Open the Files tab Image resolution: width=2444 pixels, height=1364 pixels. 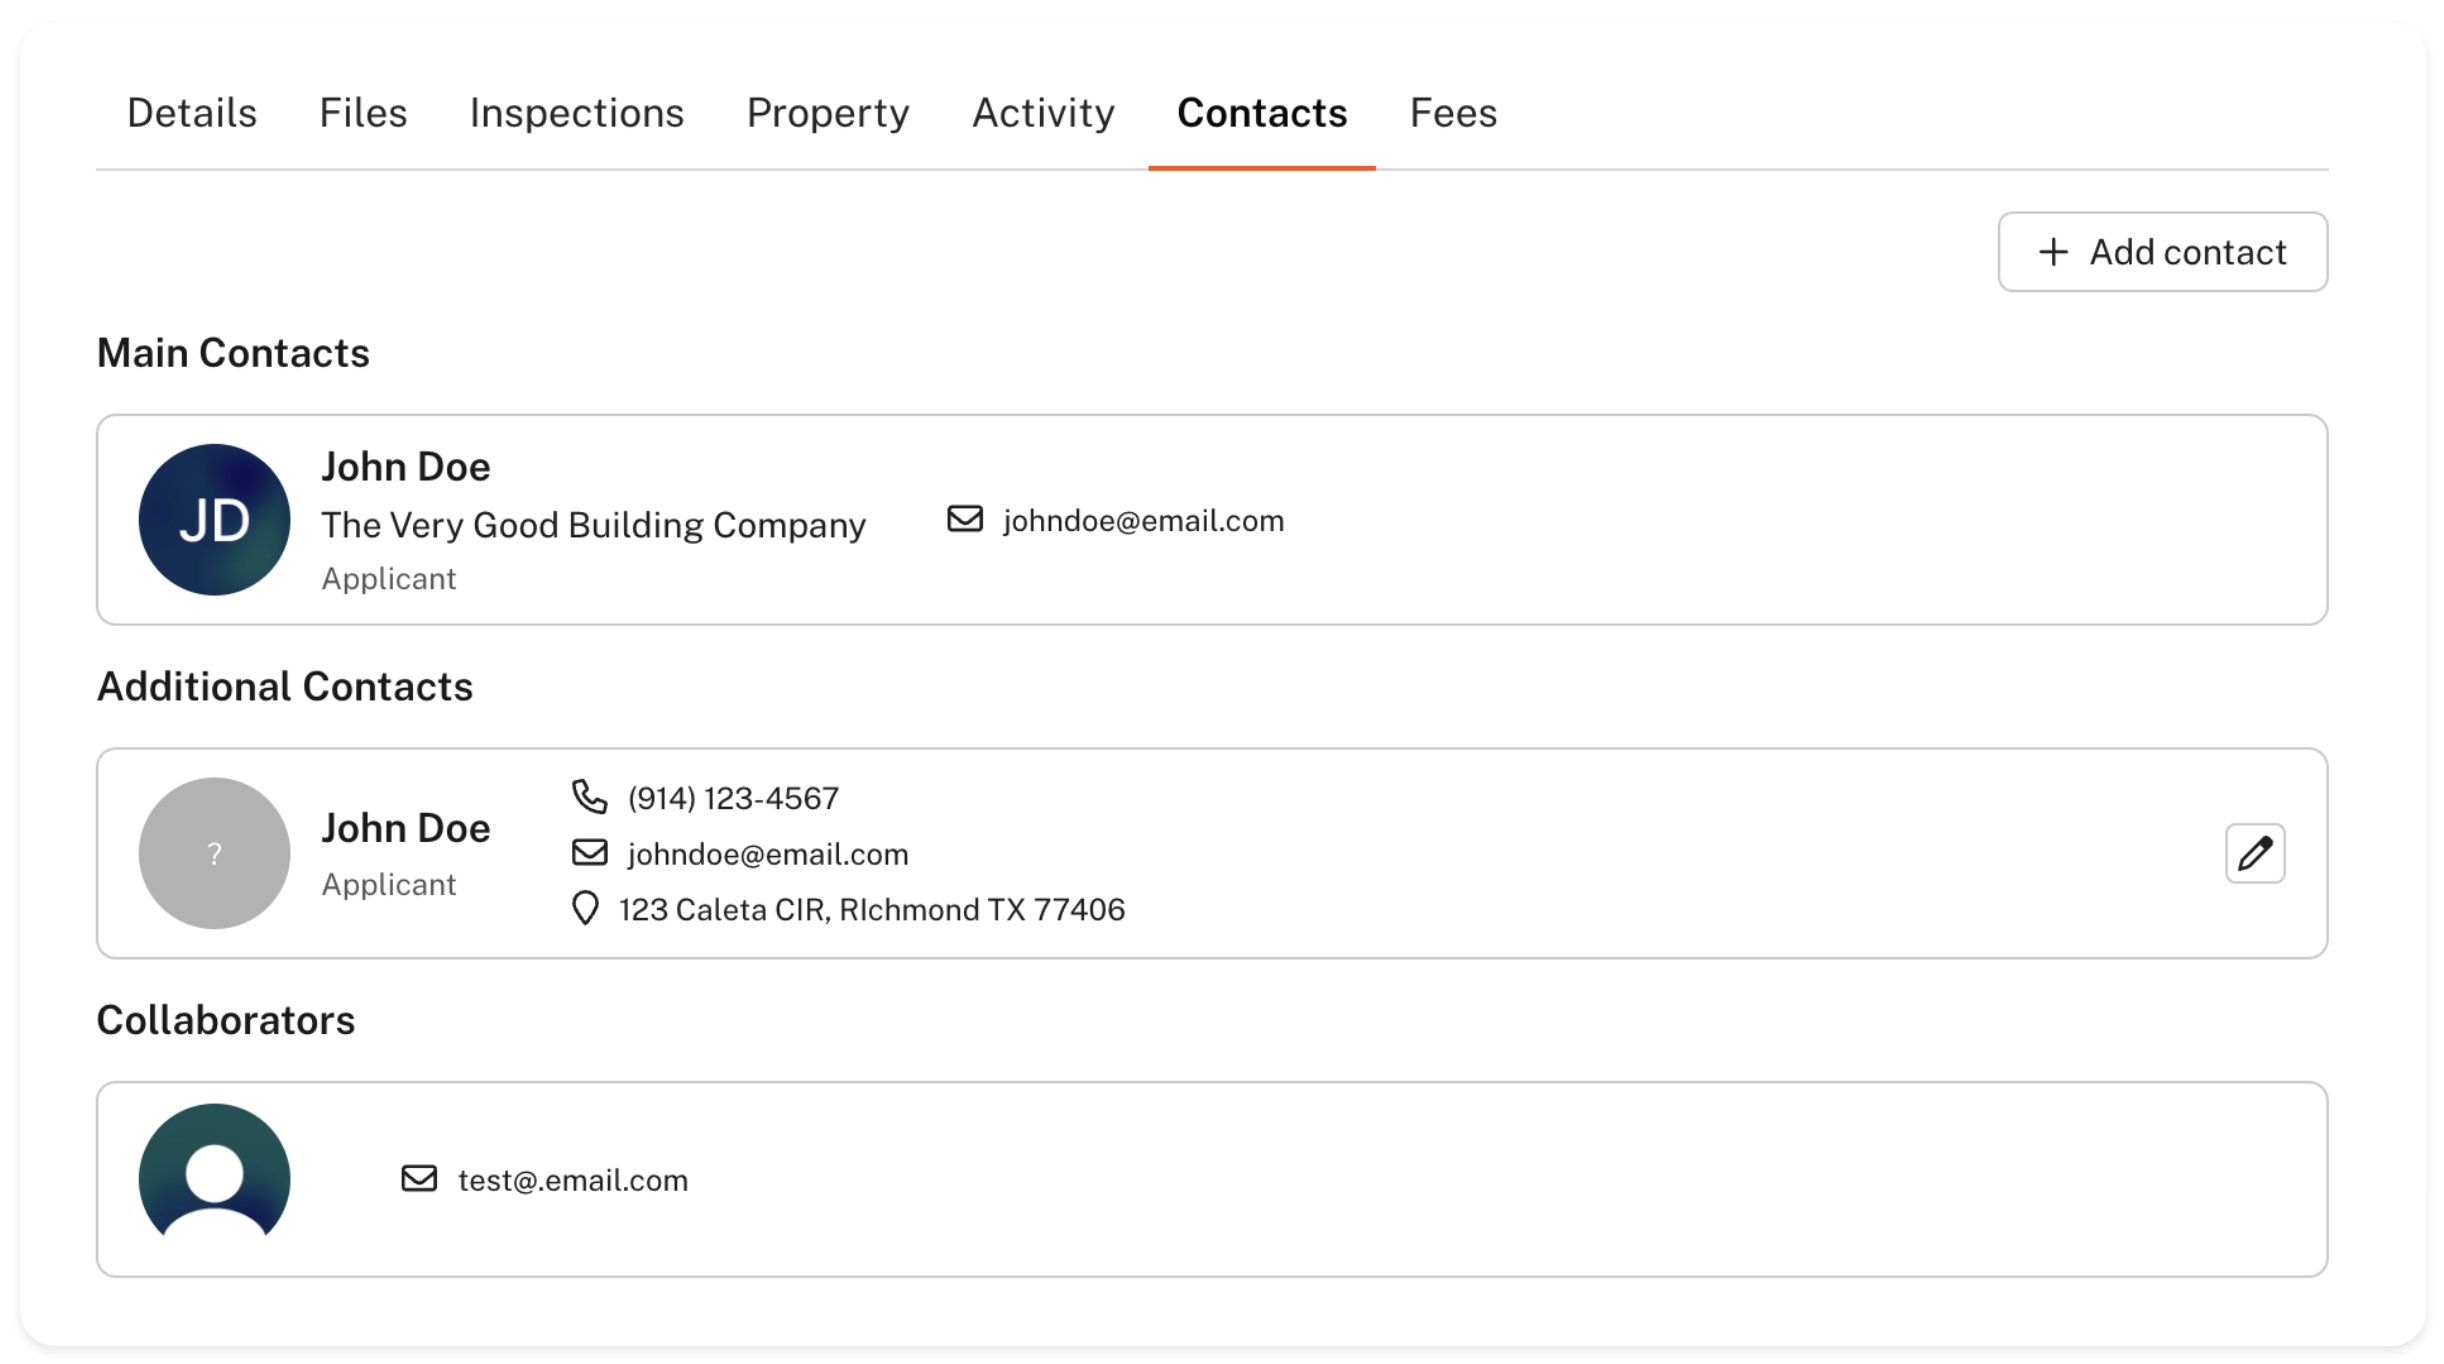(x=363, y=113)
